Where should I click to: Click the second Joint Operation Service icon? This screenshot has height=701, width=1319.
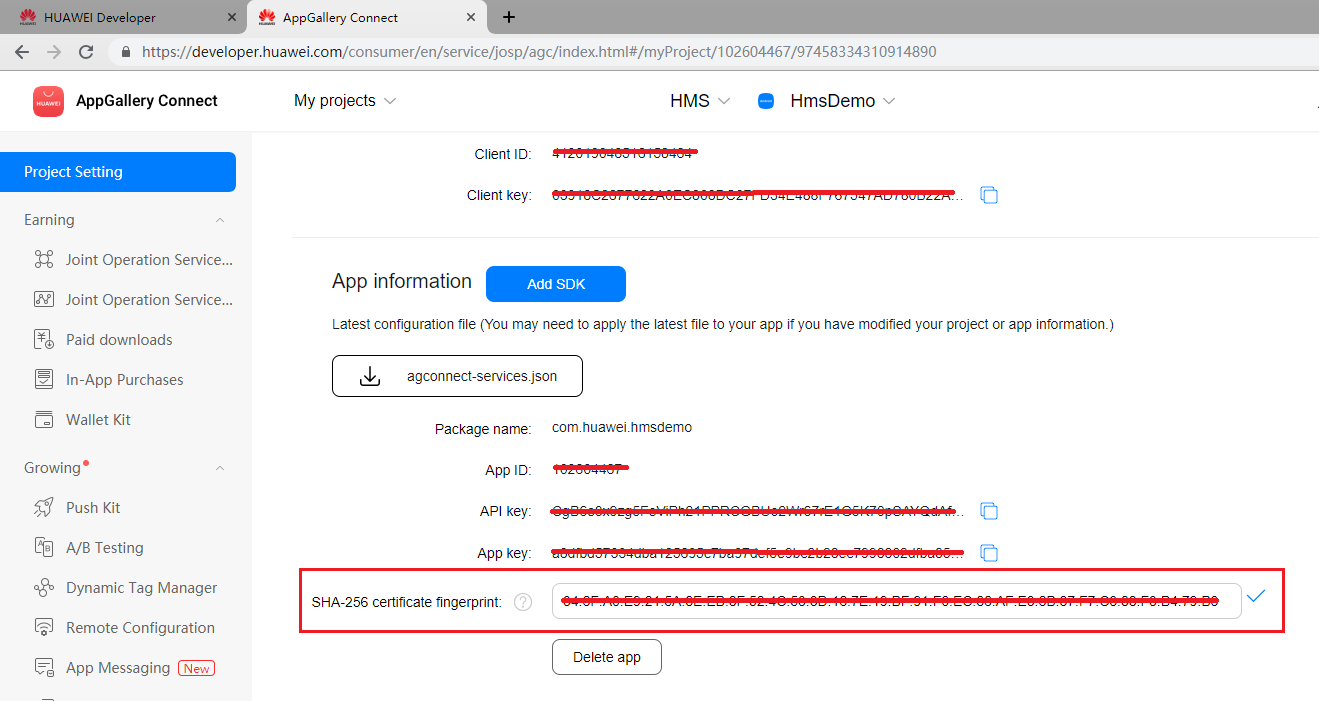(44, 299)
